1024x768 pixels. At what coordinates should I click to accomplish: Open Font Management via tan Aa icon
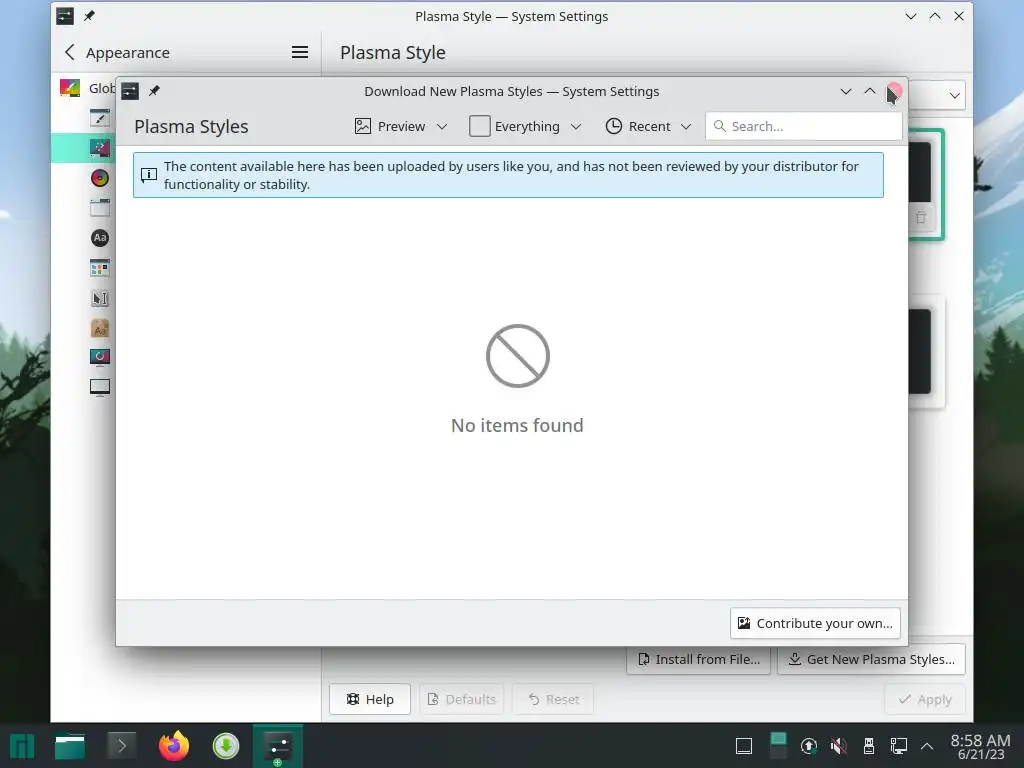[100, 328]
